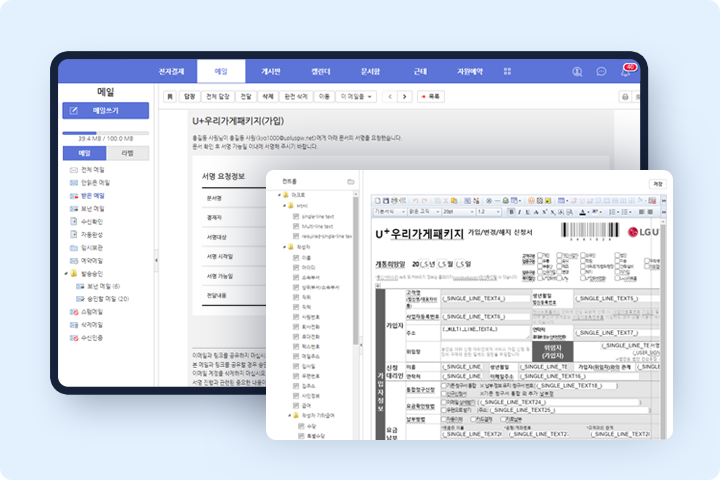Toggle Italic formatting in editor
This screenshot has height=480, width=720.
pyautogui.click(x=519, y=212)
